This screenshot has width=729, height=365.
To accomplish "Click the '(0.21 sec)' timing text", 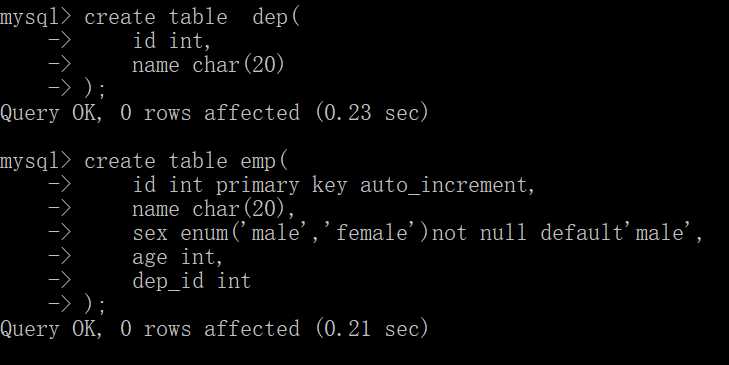I will 371,330.
